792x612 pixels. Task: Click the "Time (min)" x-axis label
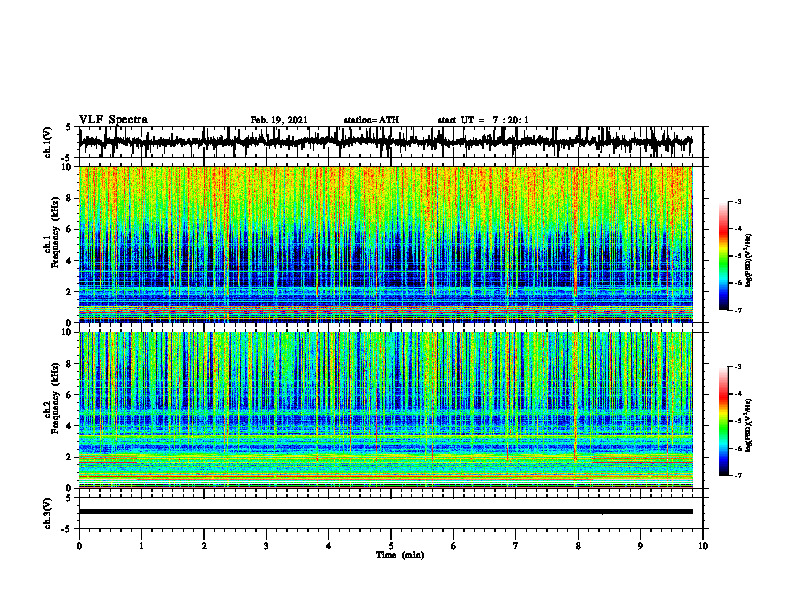click(400, 555)
